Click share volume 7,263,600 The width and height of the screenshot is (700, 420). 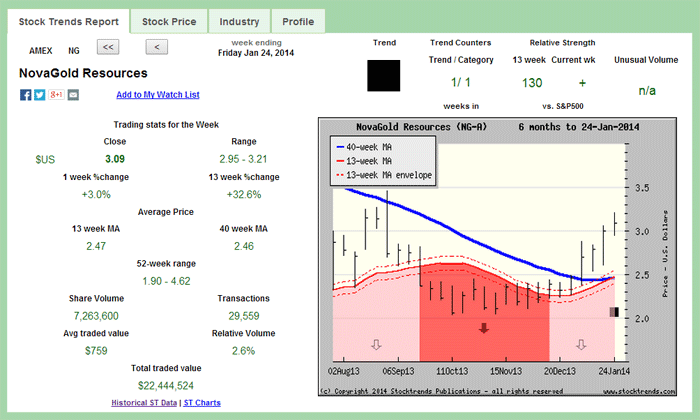(96, 316)
